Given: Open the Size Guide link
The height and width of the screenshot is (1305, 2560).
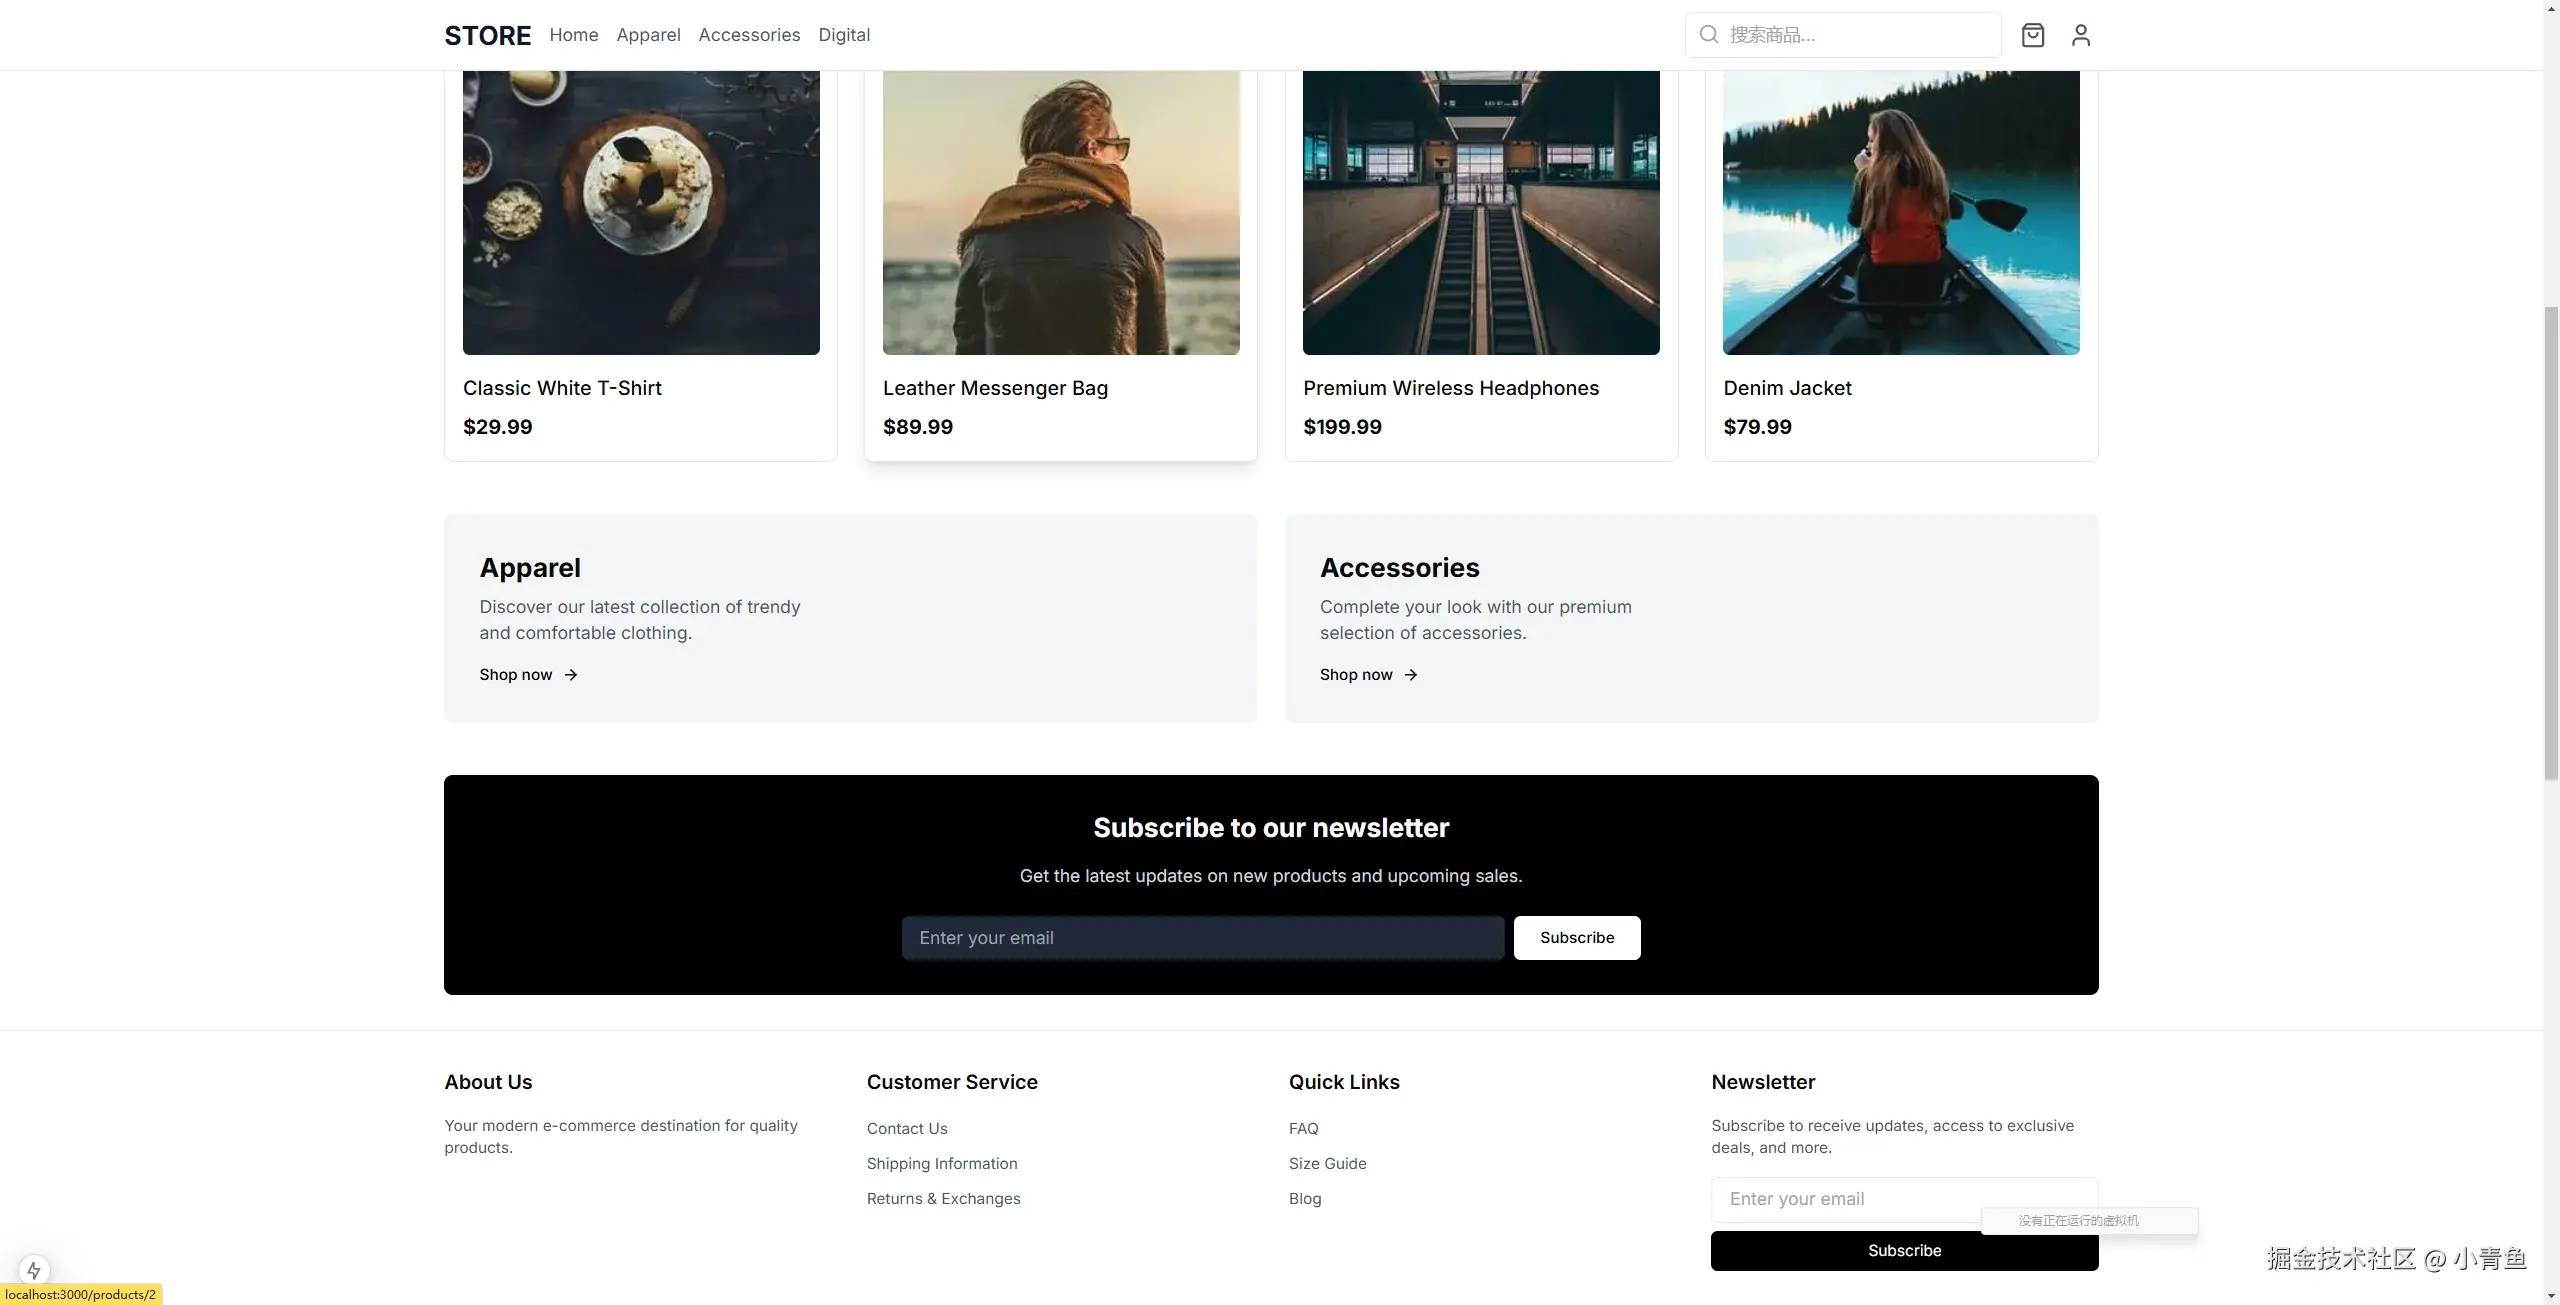Looking at the screenshot, I should (x=1327, y=1164).
